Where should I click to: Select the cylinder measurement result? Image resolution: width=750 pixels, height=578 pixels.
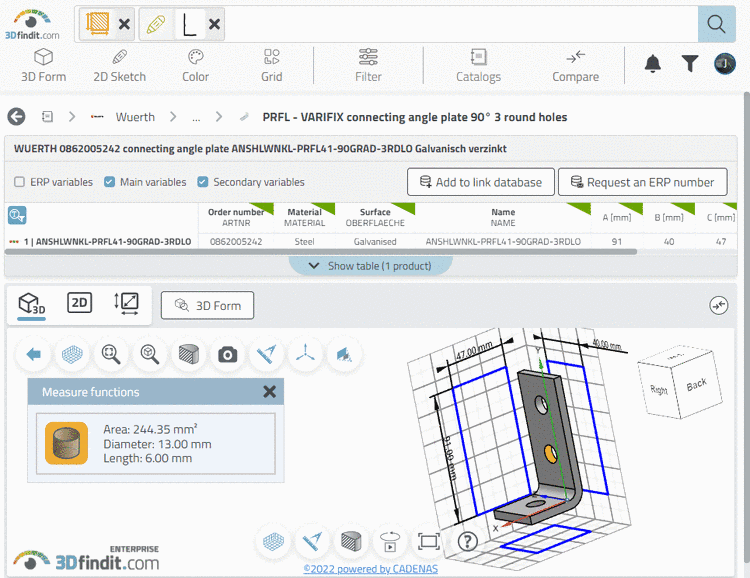pos(156,444)
